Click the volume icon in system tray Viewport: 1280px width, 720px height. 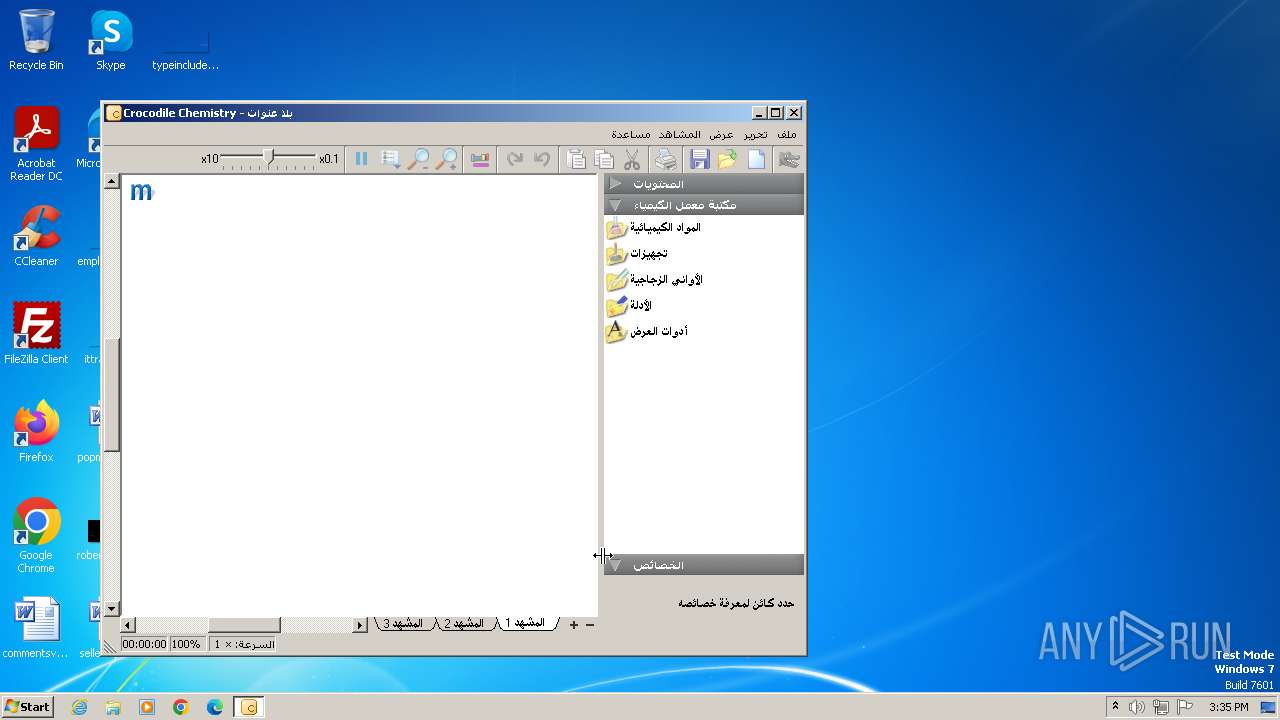tap(1137, 707)
